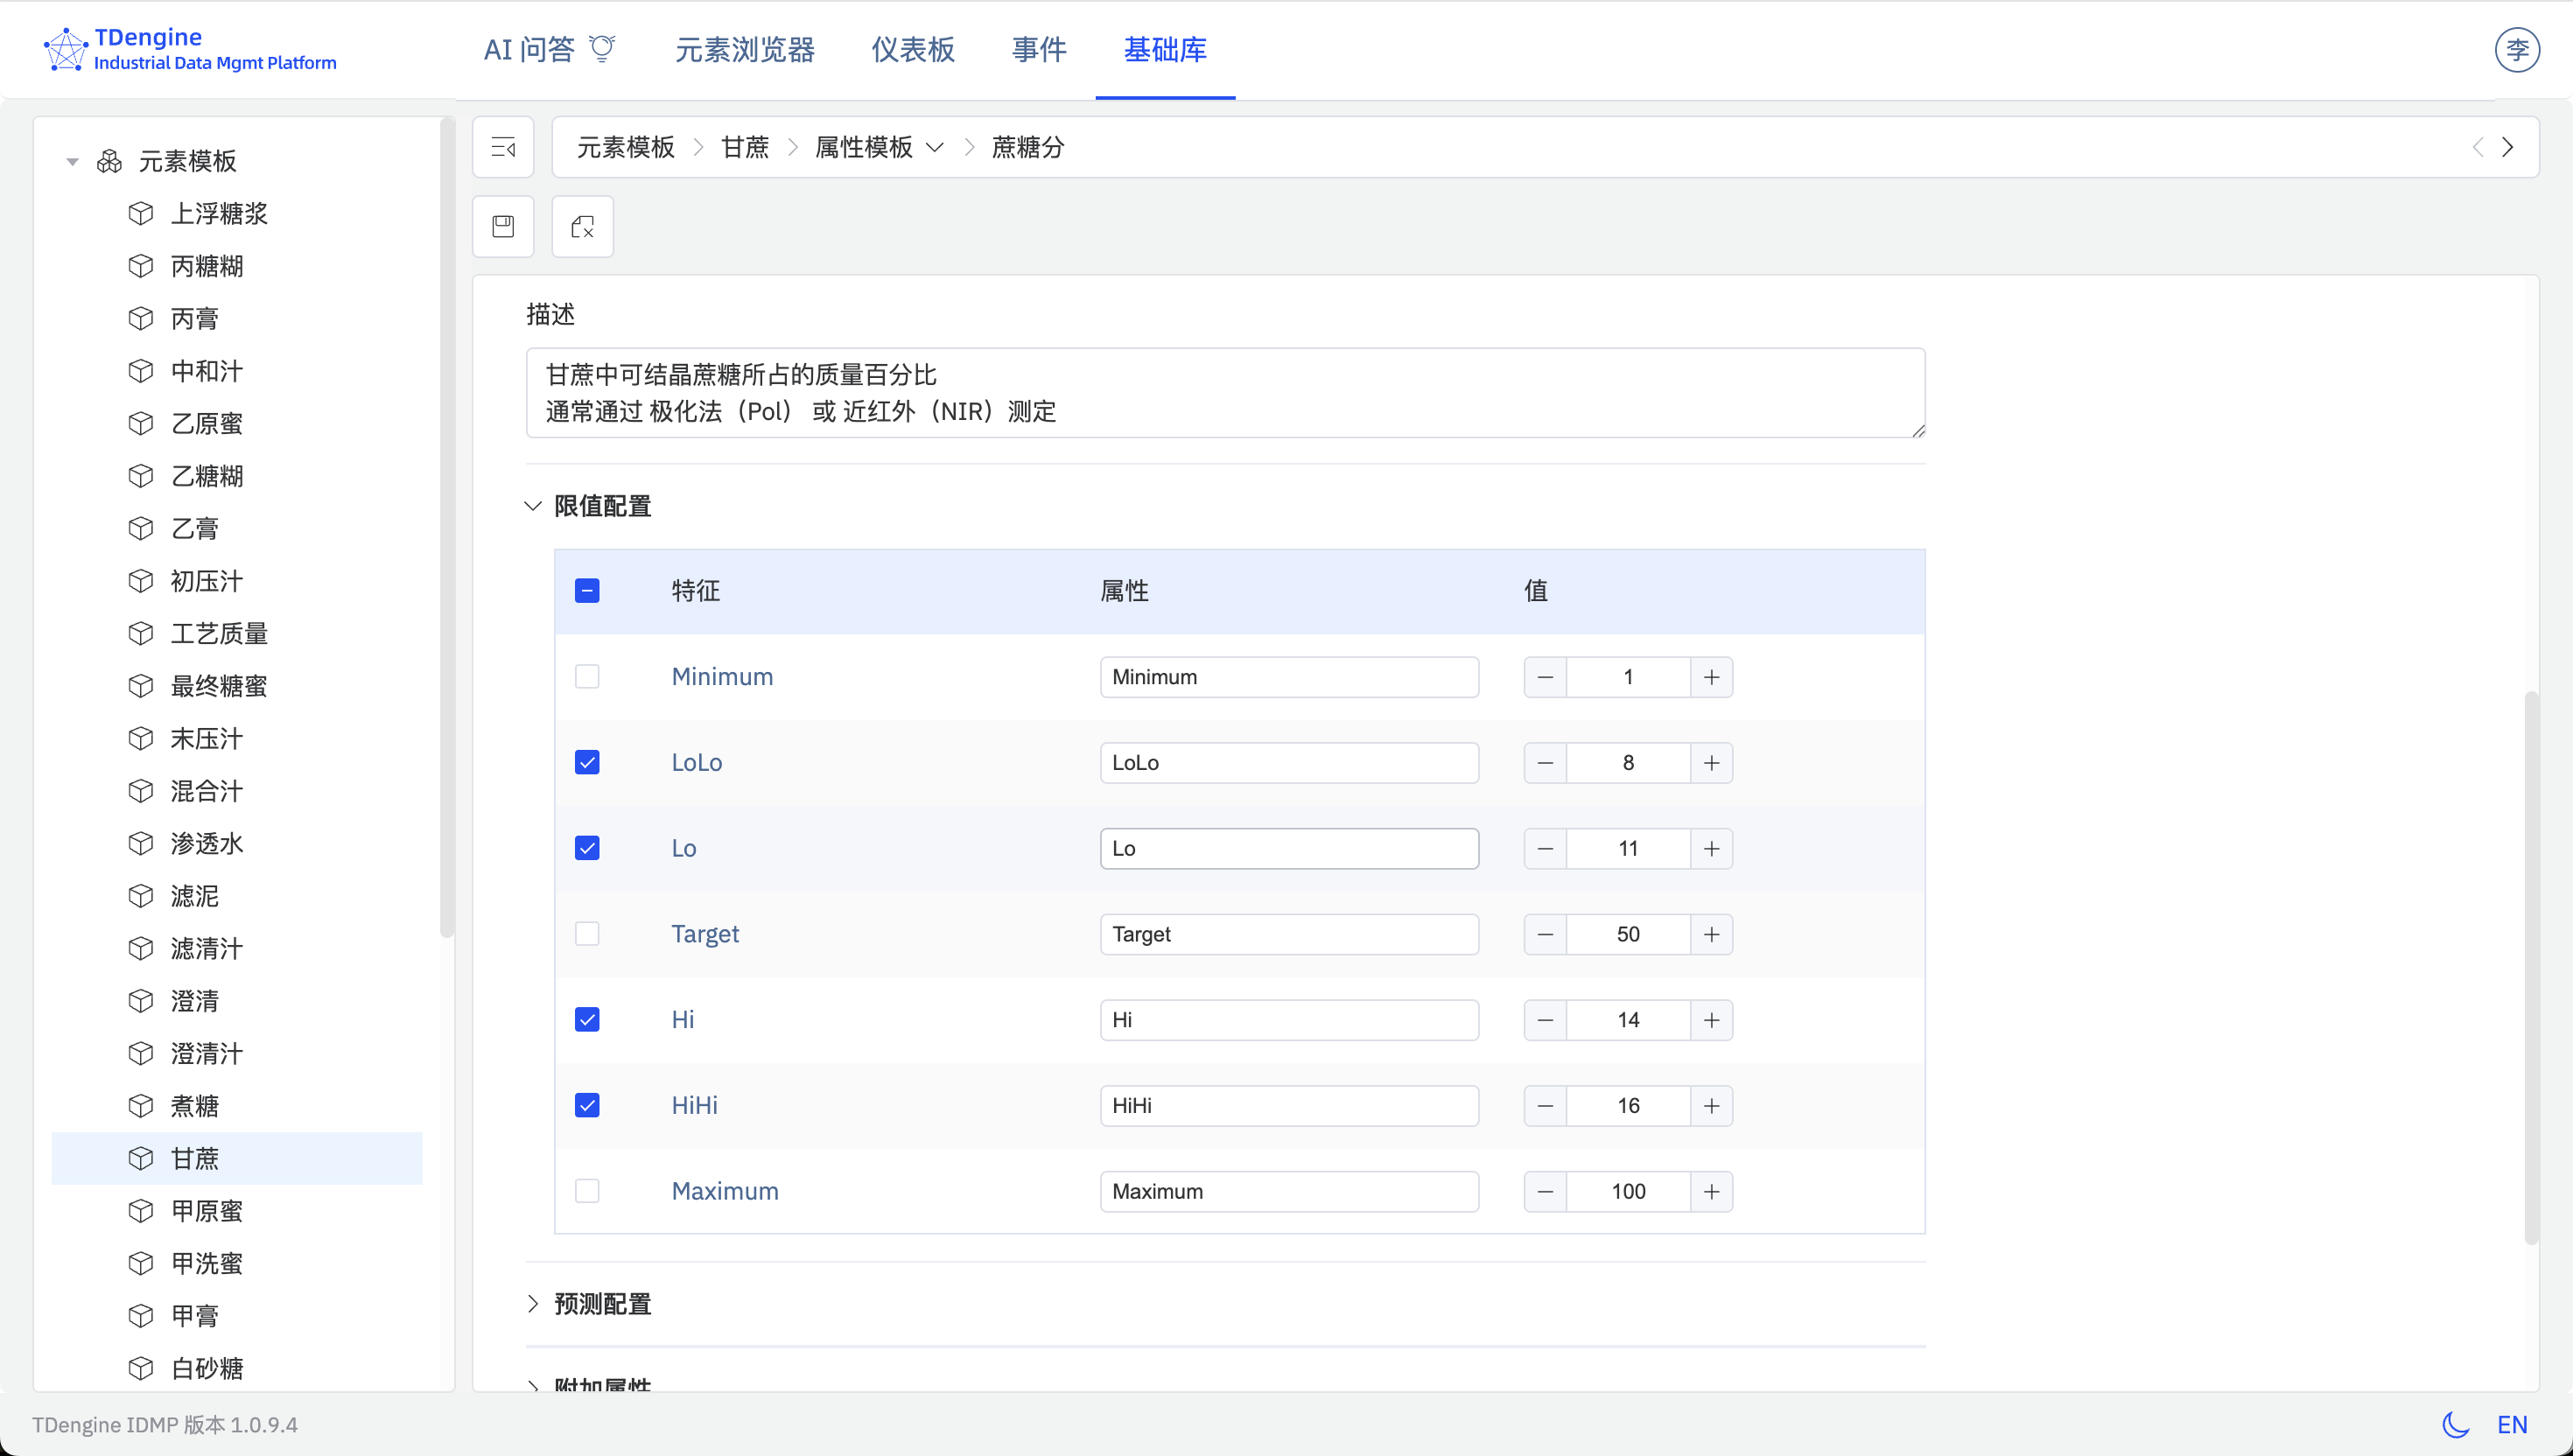Image resolution: width=2573 pixels, height=1456 pixels.
Task: Switch to the 仪表板 tab
Action: 912,50
